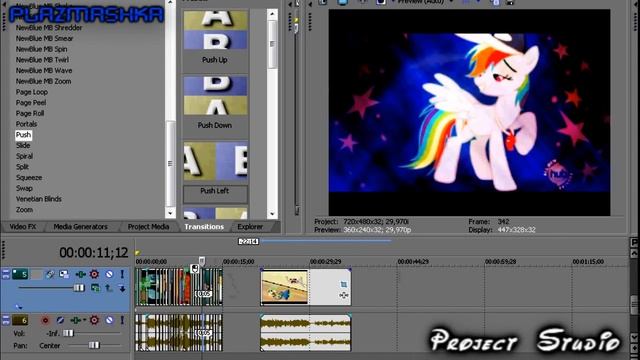The height and width of the screenshot is (360, 640).
Task: Select Split transition
Action: tap(22, 167)
